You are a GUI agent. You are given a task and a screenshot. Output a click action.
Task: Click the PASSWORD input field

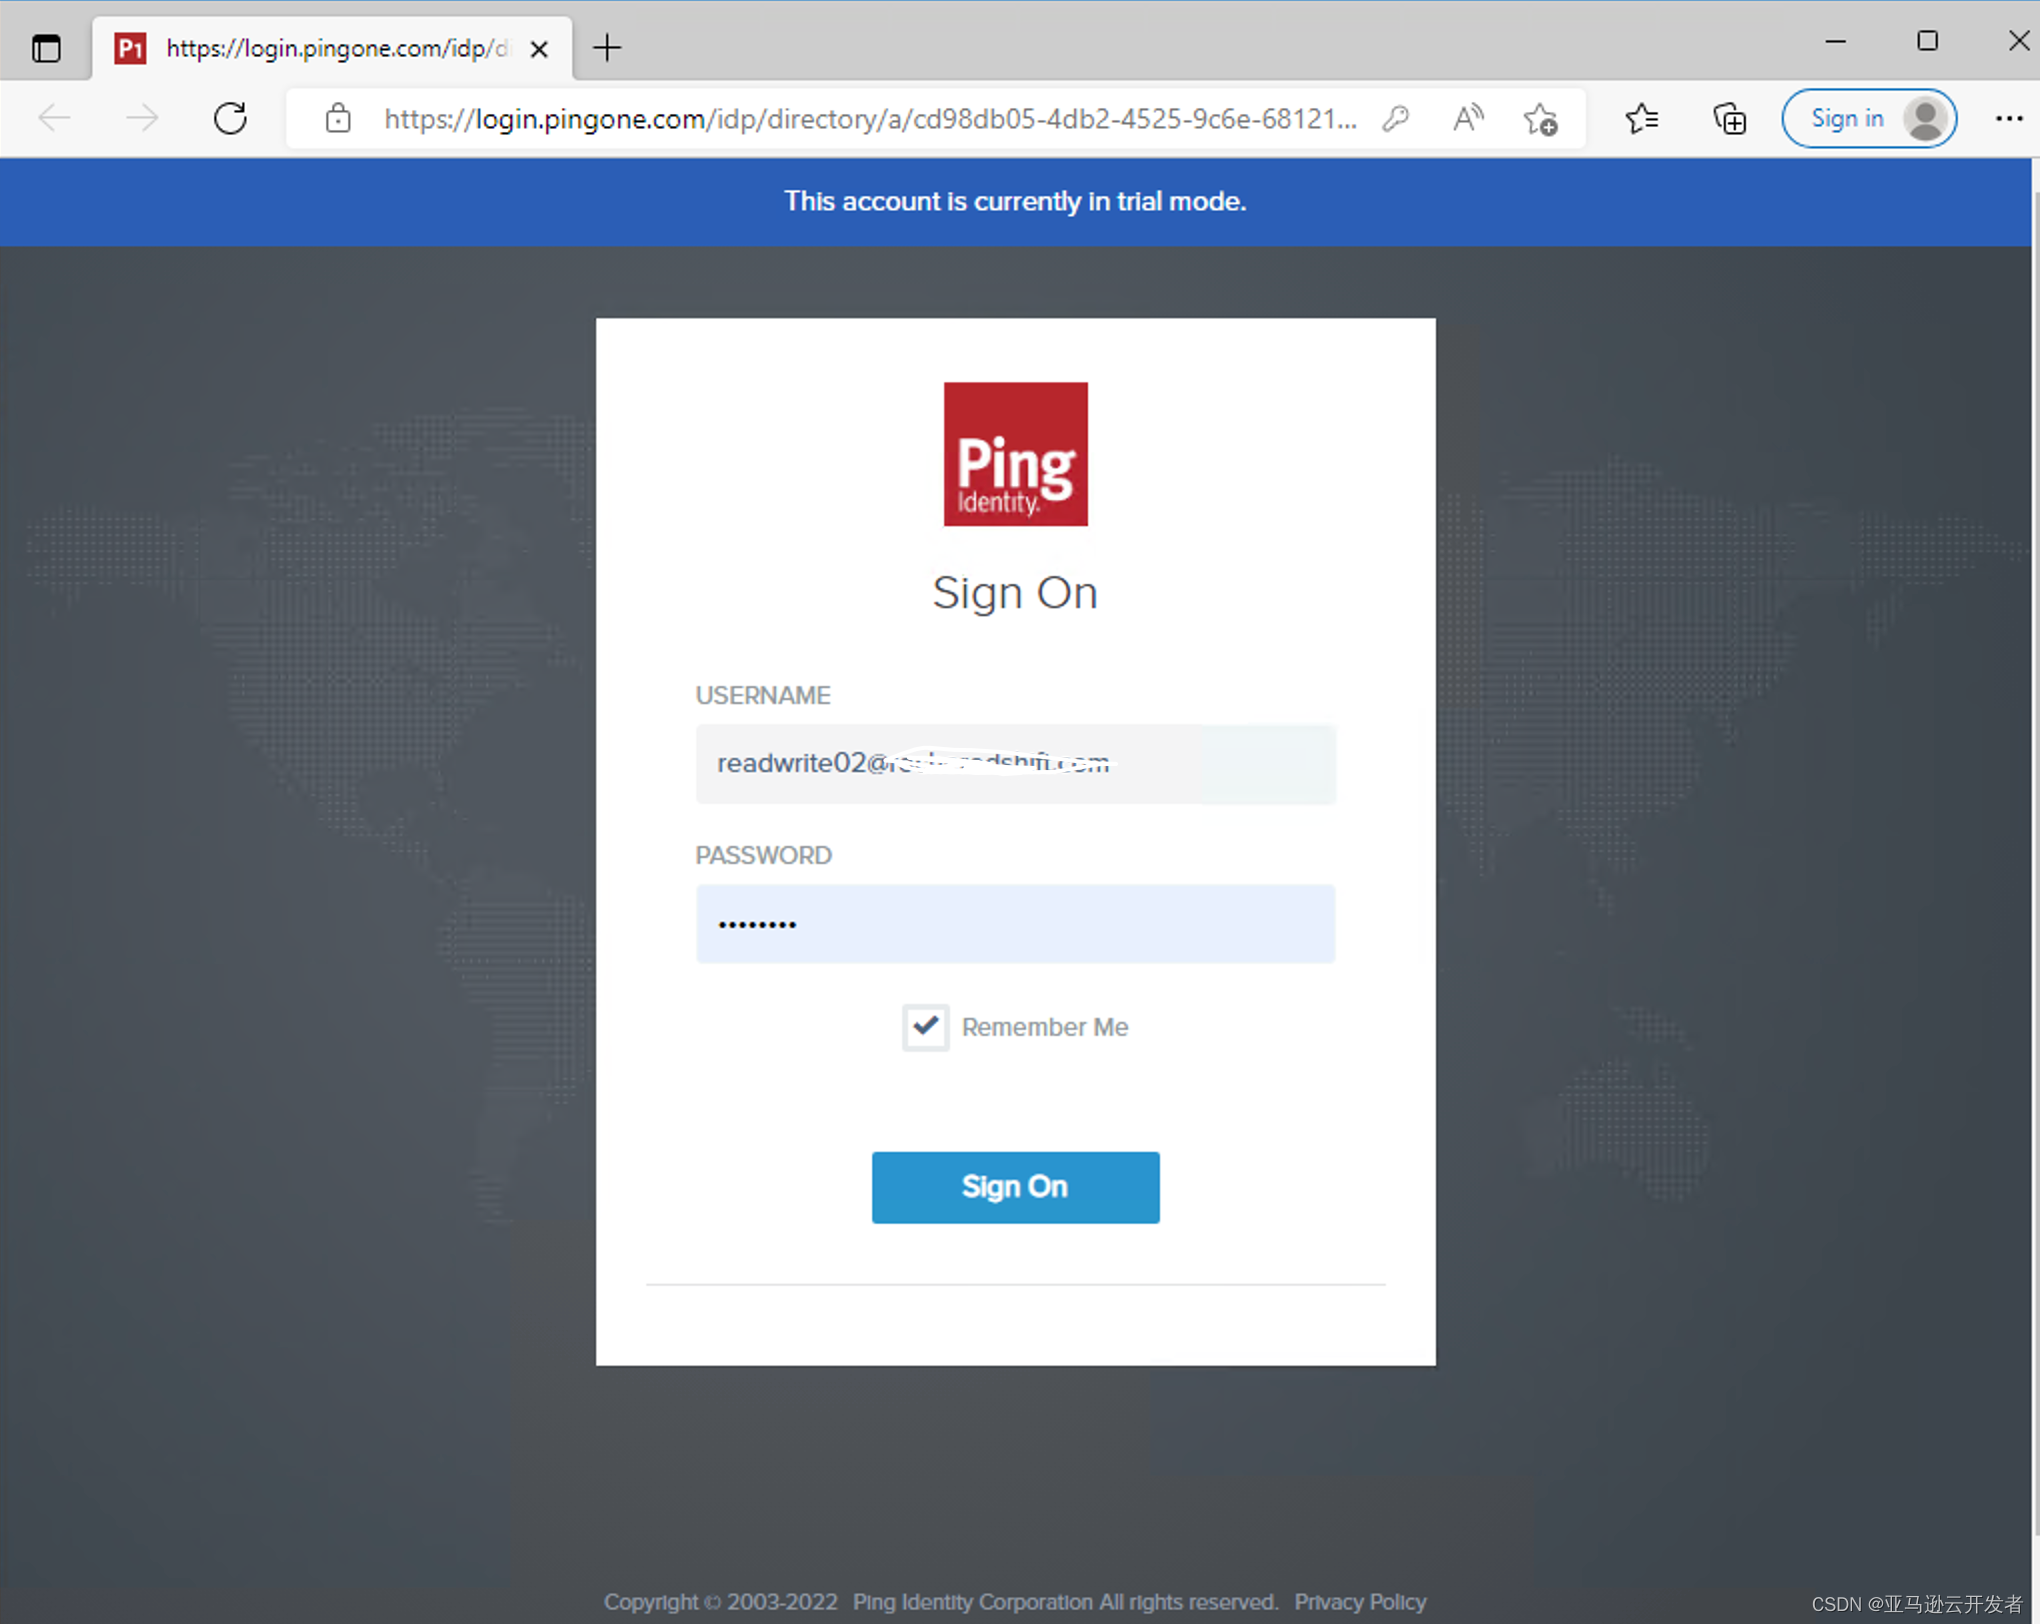[1015, 924]
